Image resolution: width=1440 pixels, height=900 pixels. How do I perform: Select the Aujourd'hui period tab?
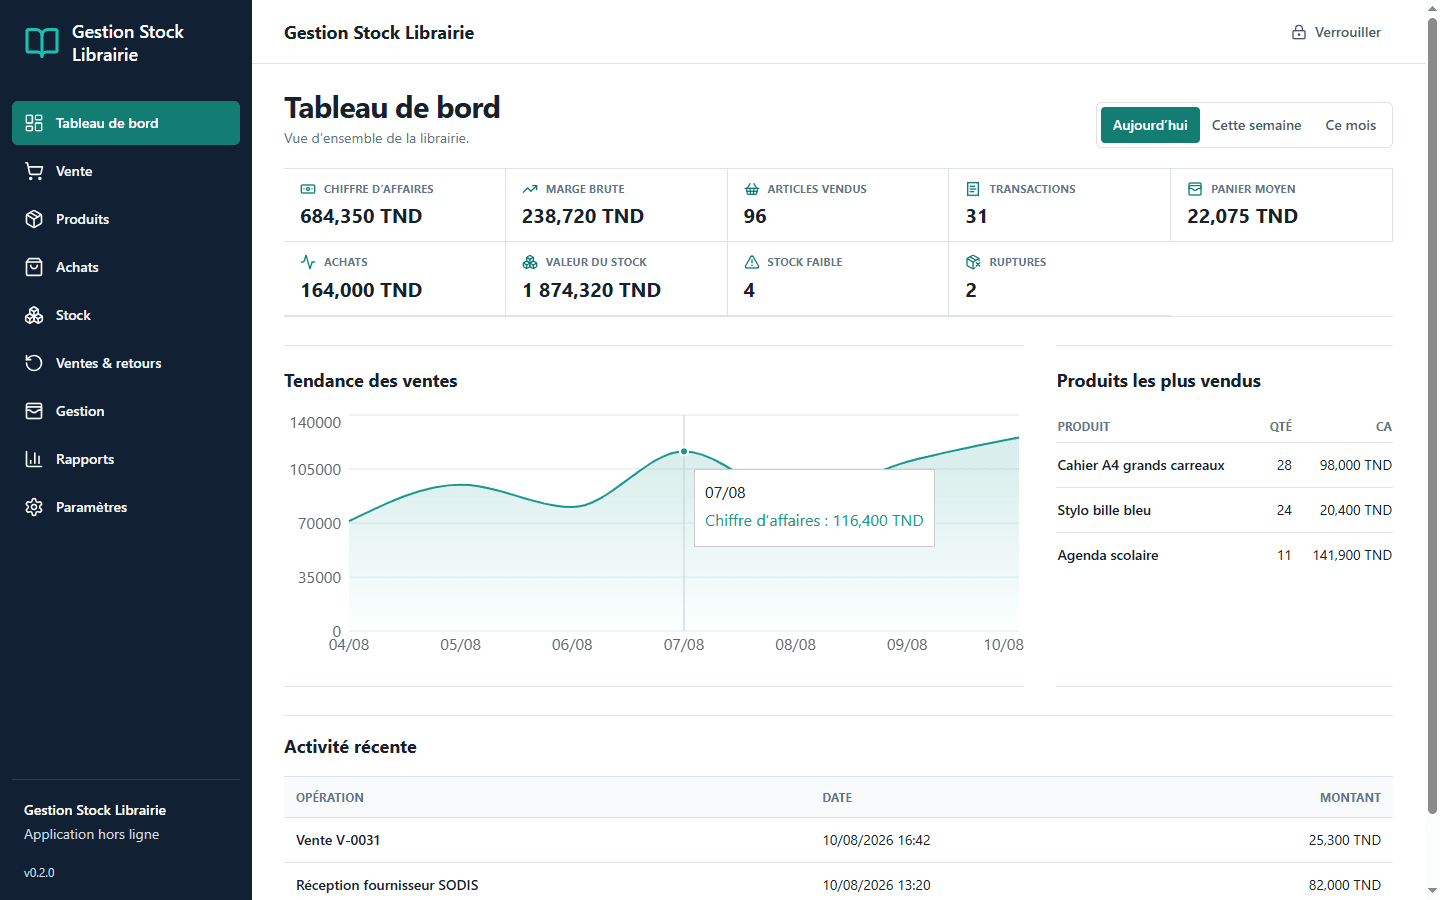[x=1150, y=125]
